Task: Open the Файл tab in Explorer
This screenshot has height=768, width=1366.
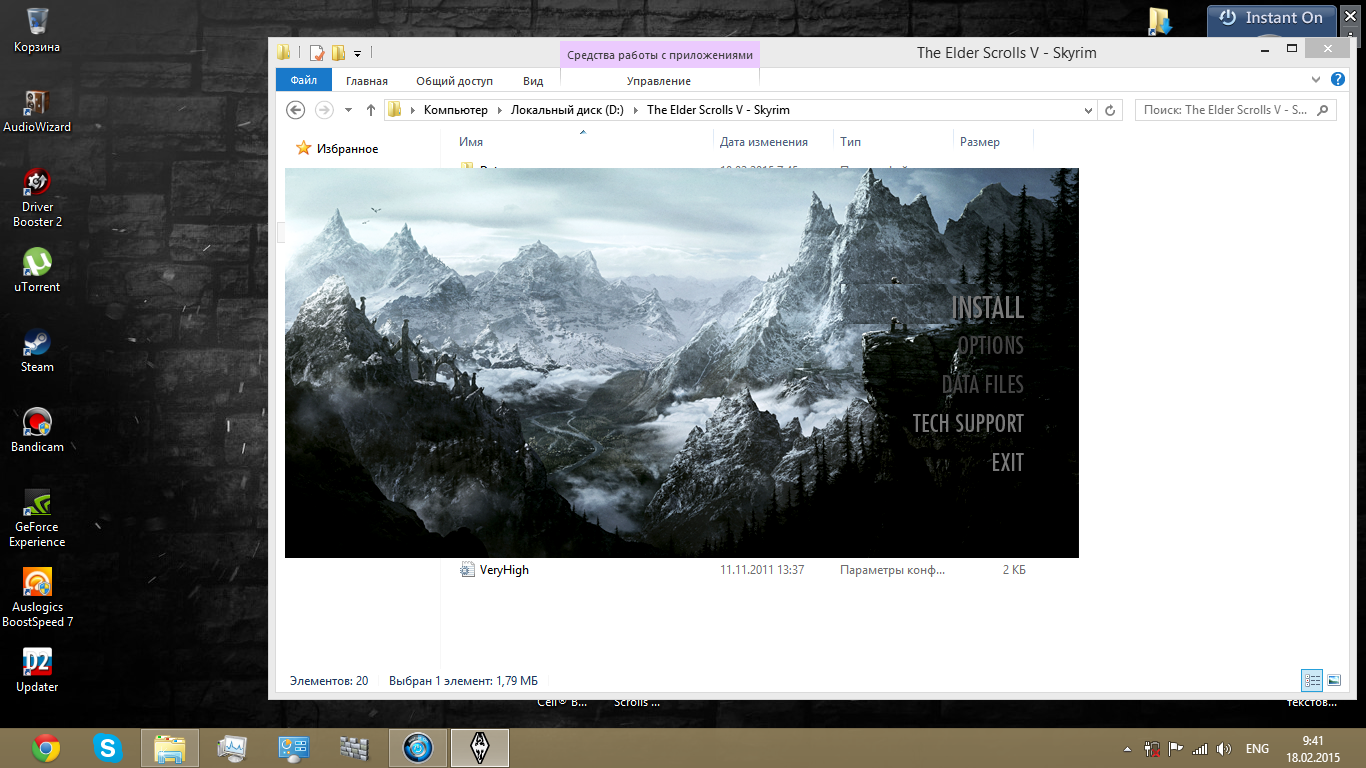Action: [x=304, y=81]
